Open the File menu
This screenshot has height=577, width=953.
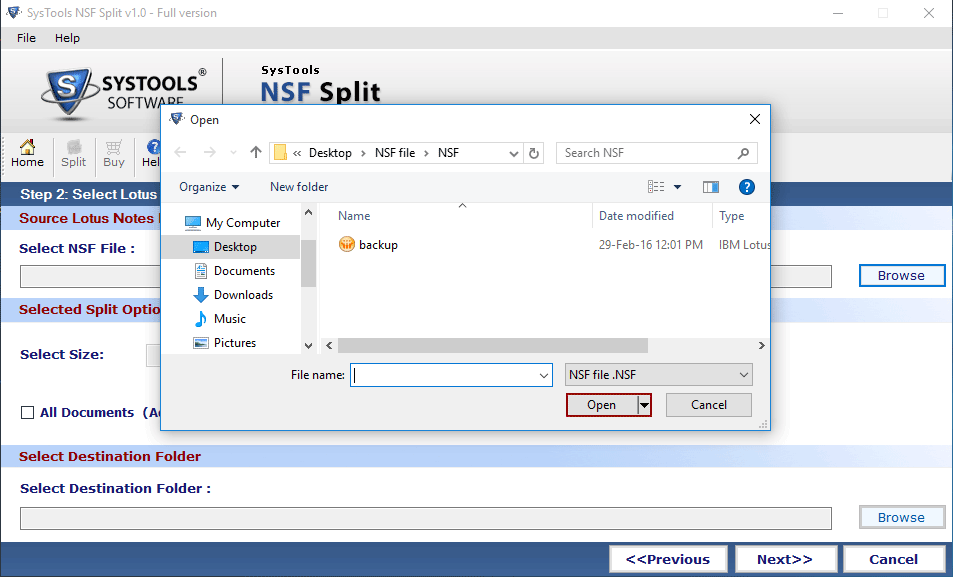click(25, 38)
